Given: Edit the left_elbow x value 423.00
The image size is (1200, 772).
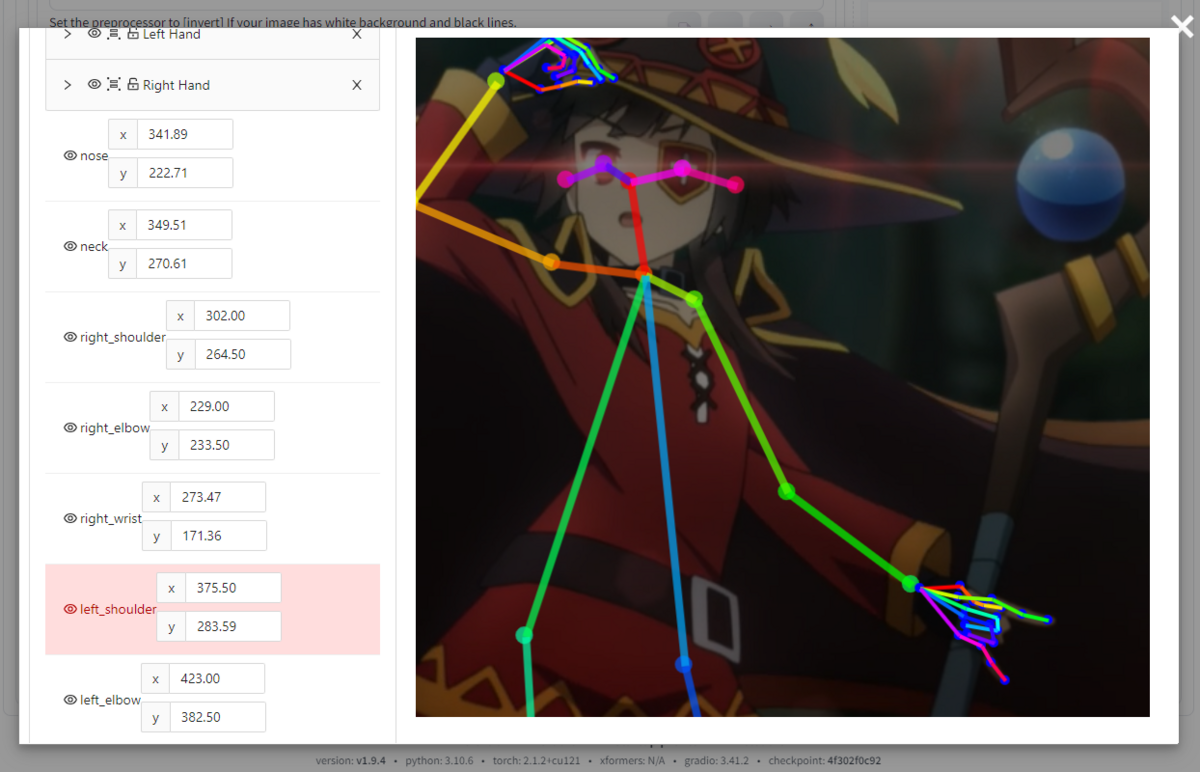Looking at the screenshot, I should [x=217, y=678].
